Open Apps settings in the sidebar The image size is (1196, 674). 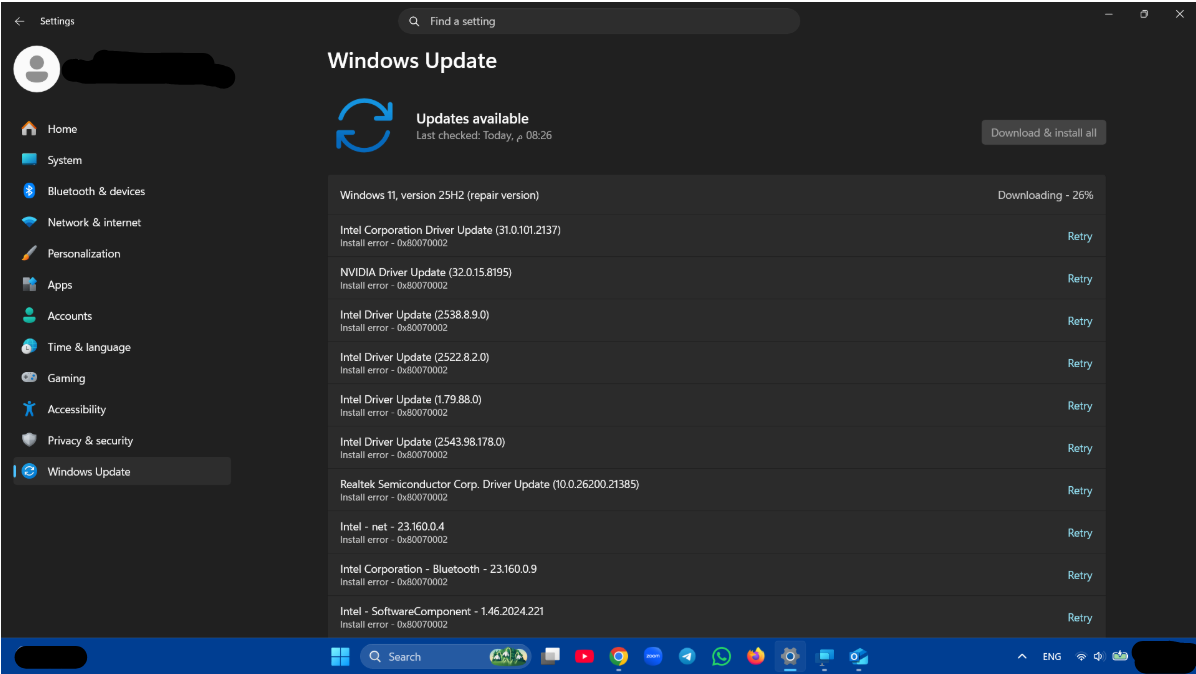pos(122,285)
